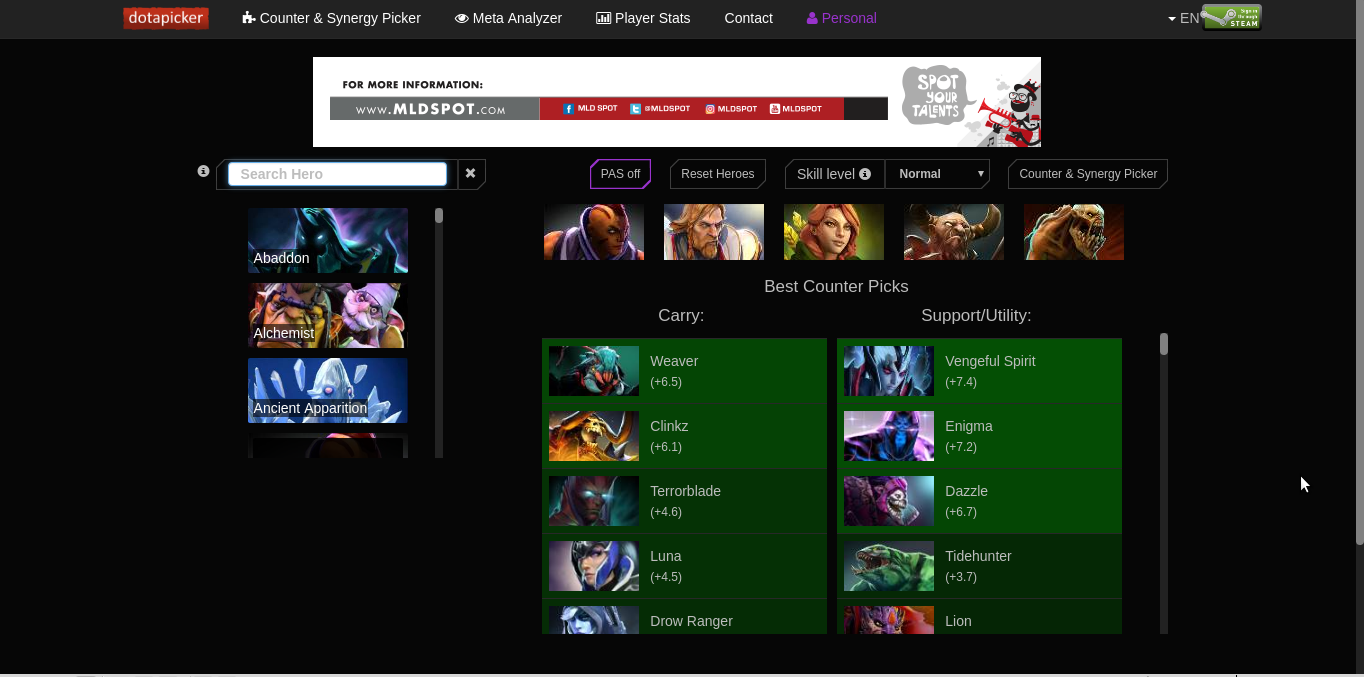Click the Reset Heroes button
The image size is (1364, 677).
717,174
